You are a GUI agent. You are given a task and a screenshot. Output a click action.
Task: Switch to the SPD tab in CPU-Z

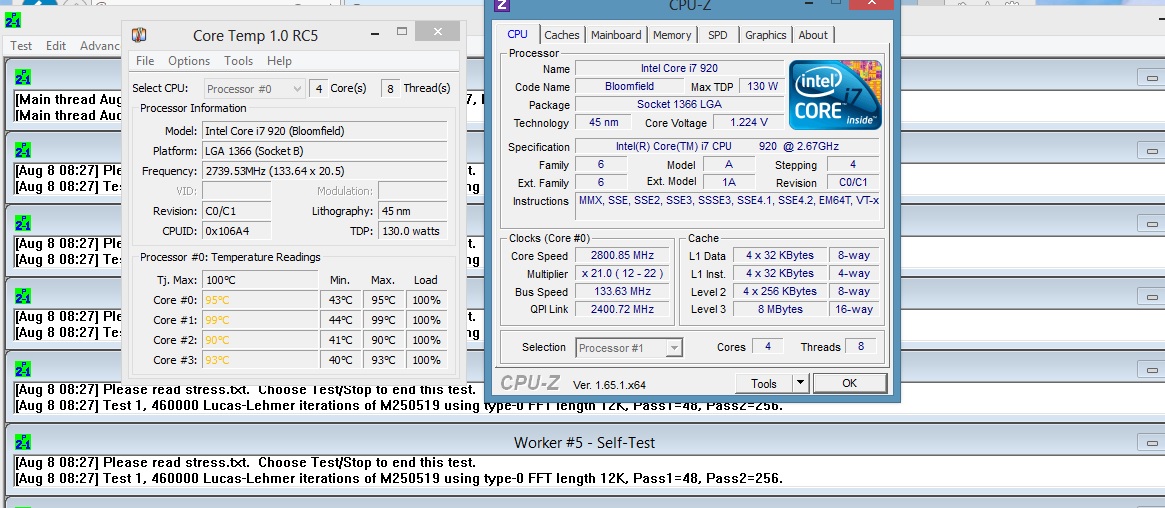[718, 35]
